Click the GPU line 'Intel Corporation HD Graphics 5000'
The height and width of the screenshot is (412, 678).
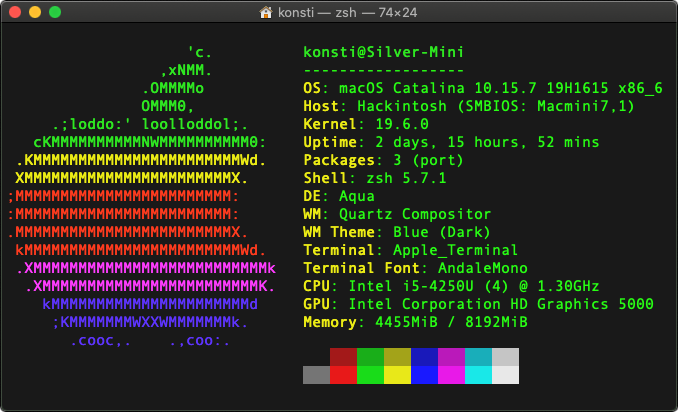[501, 304]
